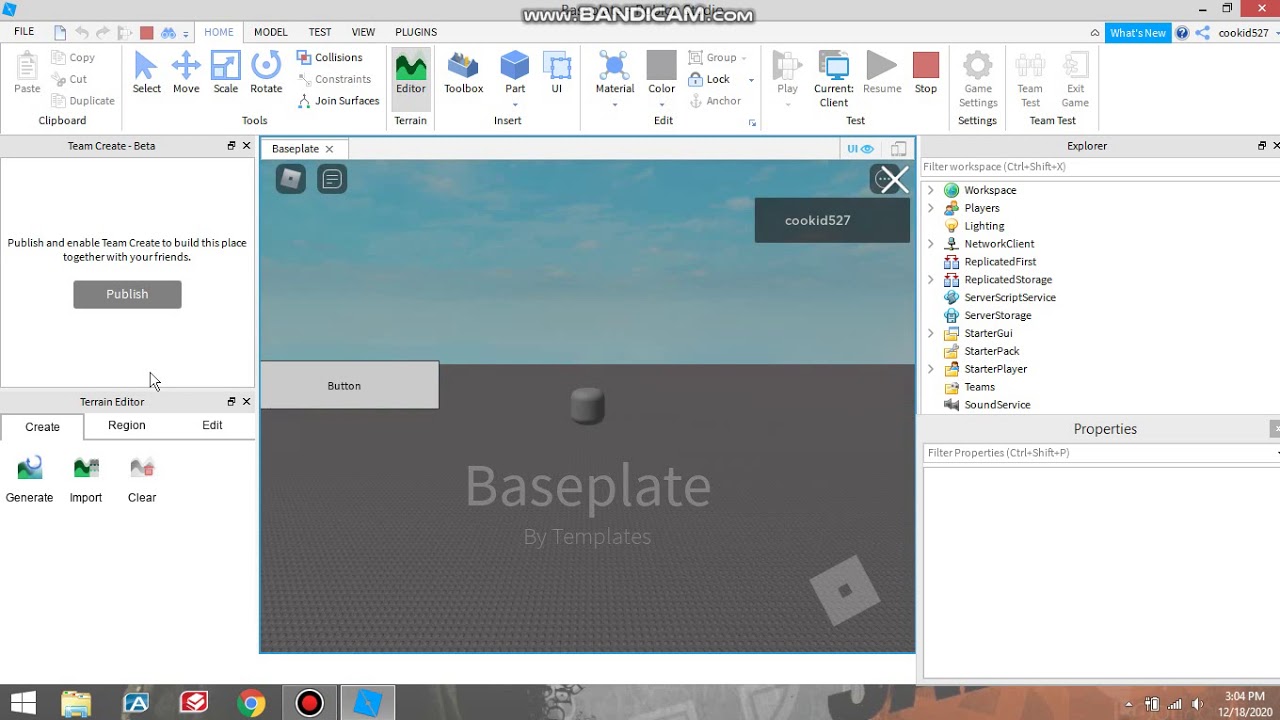Click Bandicam recorder taskbar icon

[x=309, y=703]
